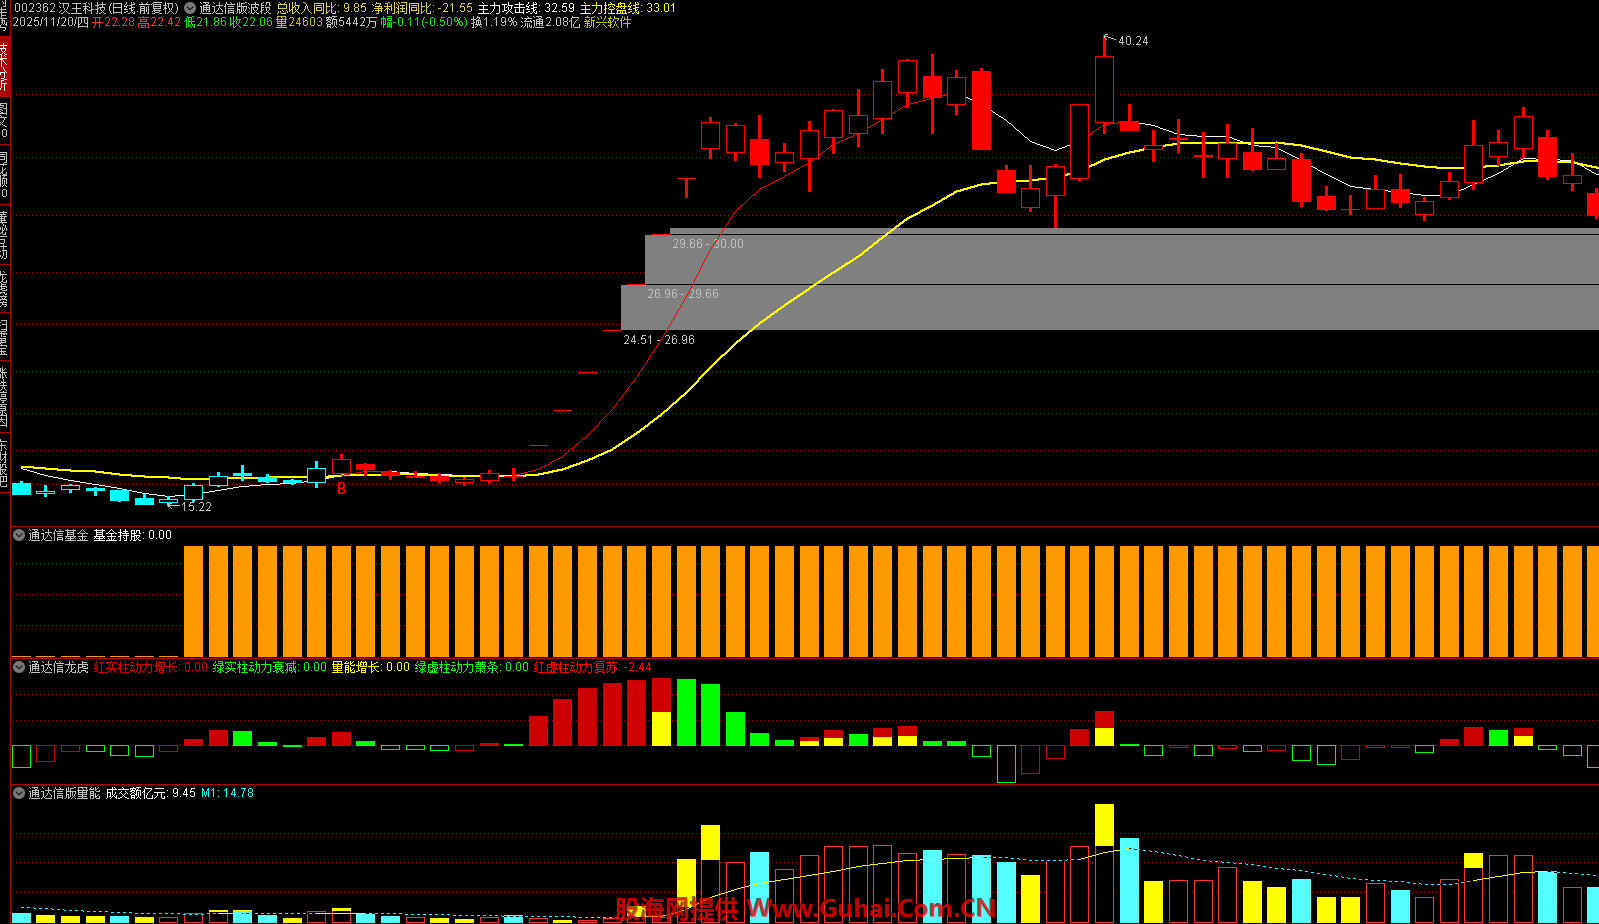This screenshot has height=924, width=1599.
Task: Click the 24.51 - 26.96 gap label
Action: pos(658,340)
